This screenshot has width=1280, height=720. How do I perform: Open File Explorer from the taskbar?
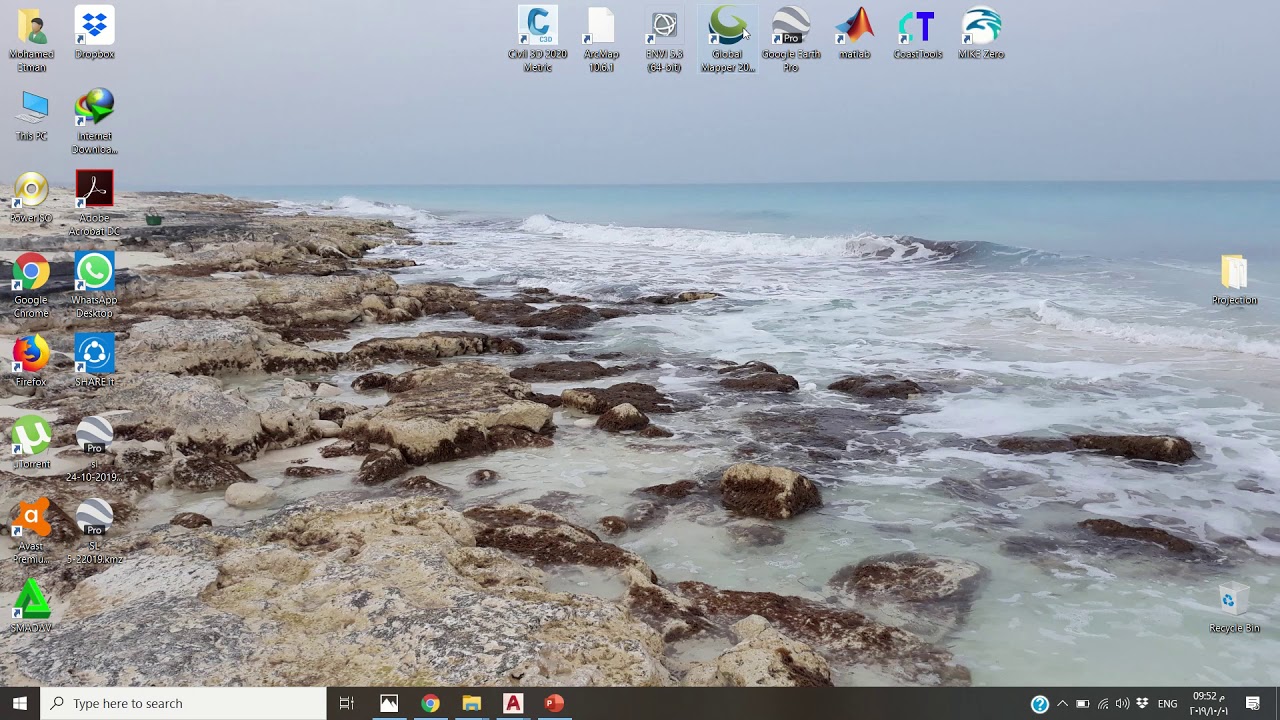pos(471,703)
